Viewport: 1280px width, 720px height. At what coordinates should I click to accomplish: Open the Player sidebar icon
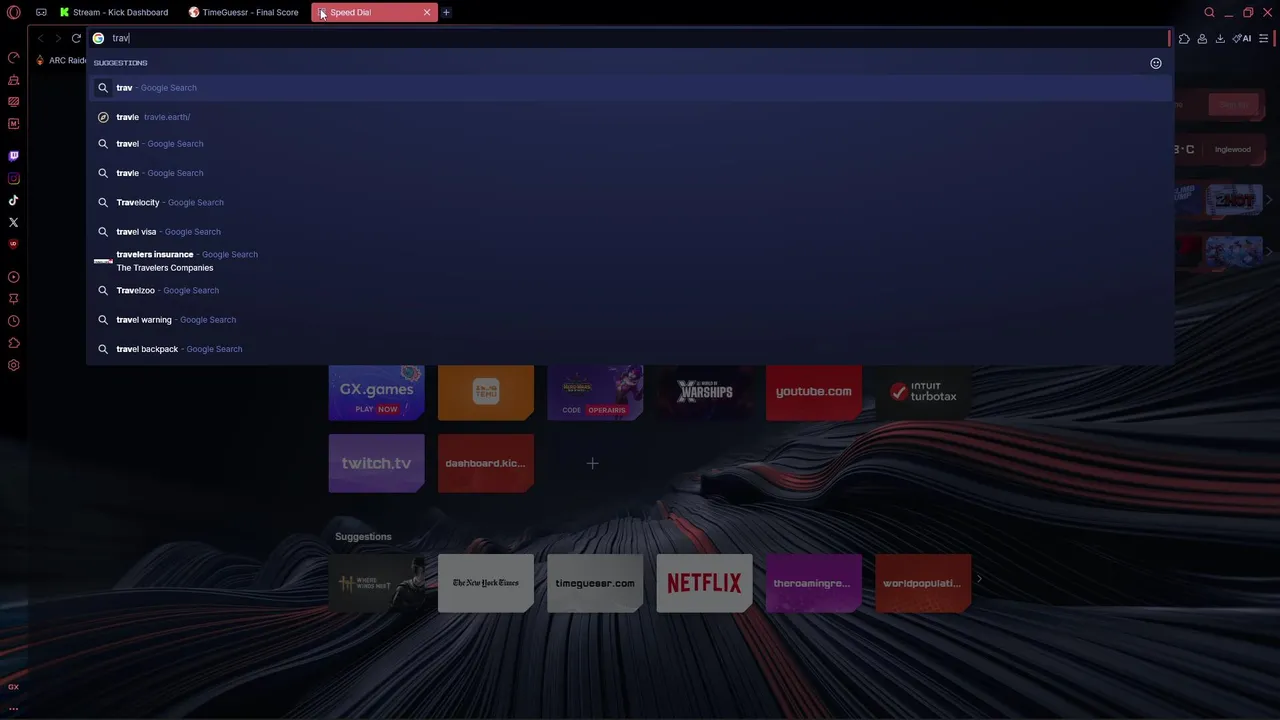click(13, 277)
